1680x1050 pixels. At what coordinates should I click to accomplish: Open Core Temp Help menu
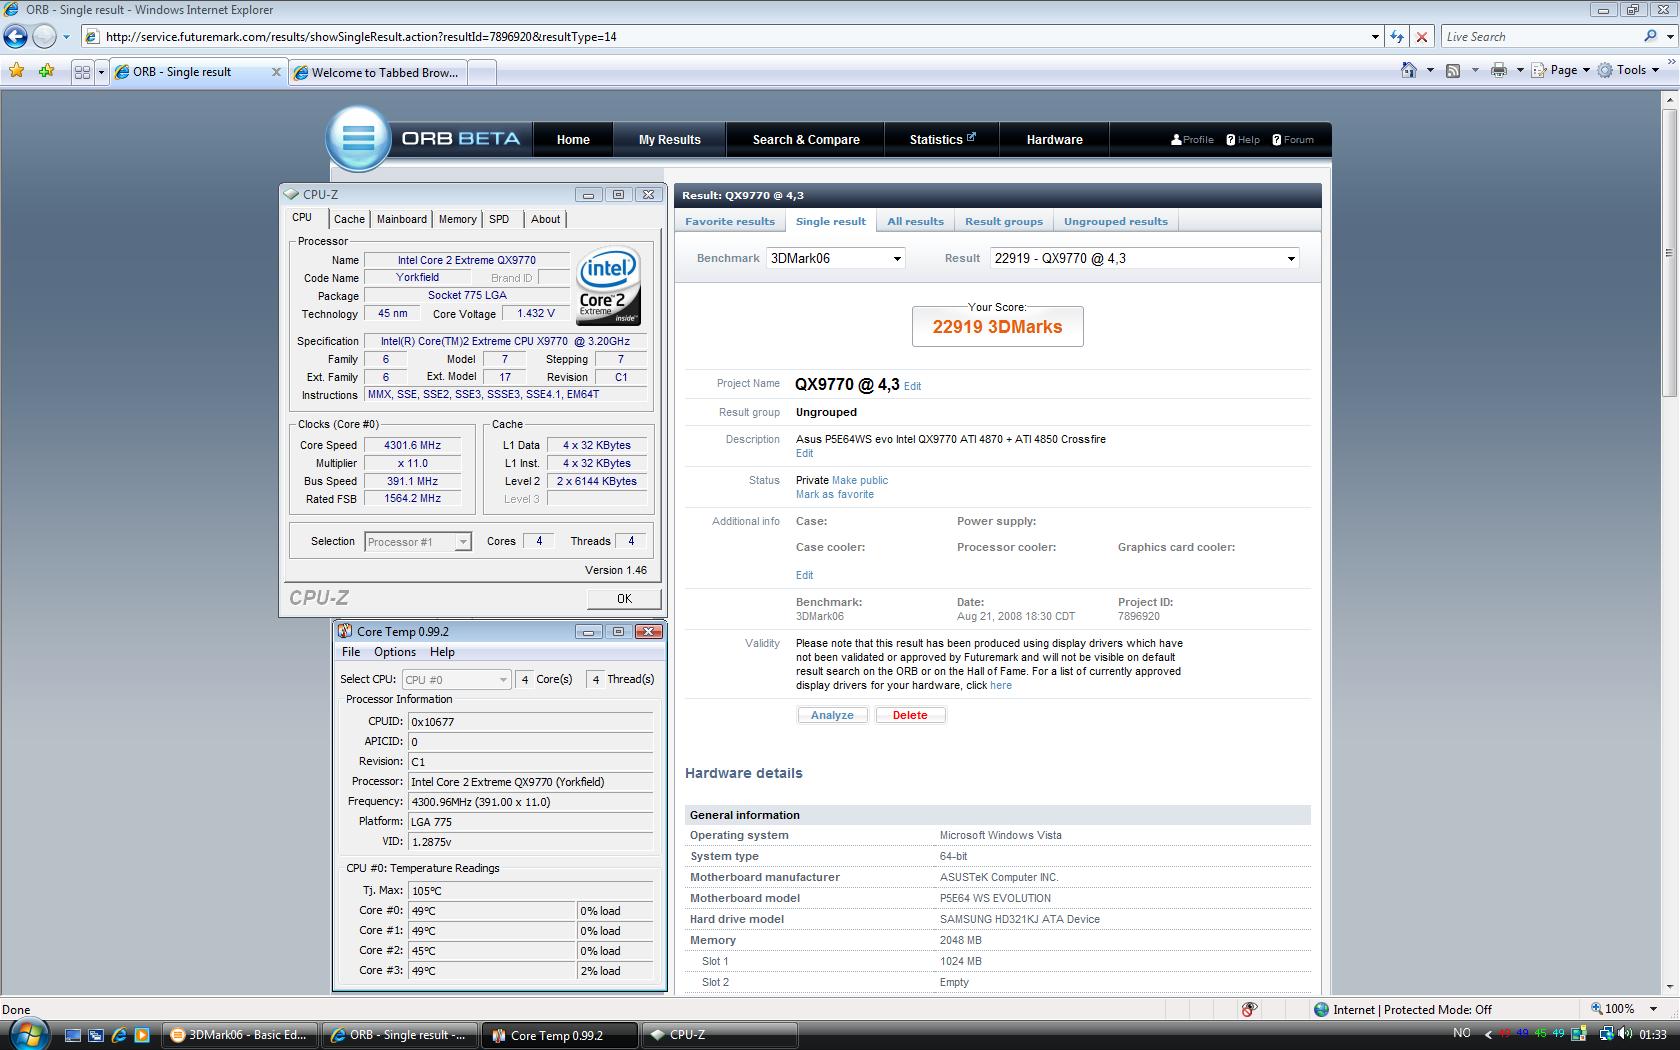[442, 652]
